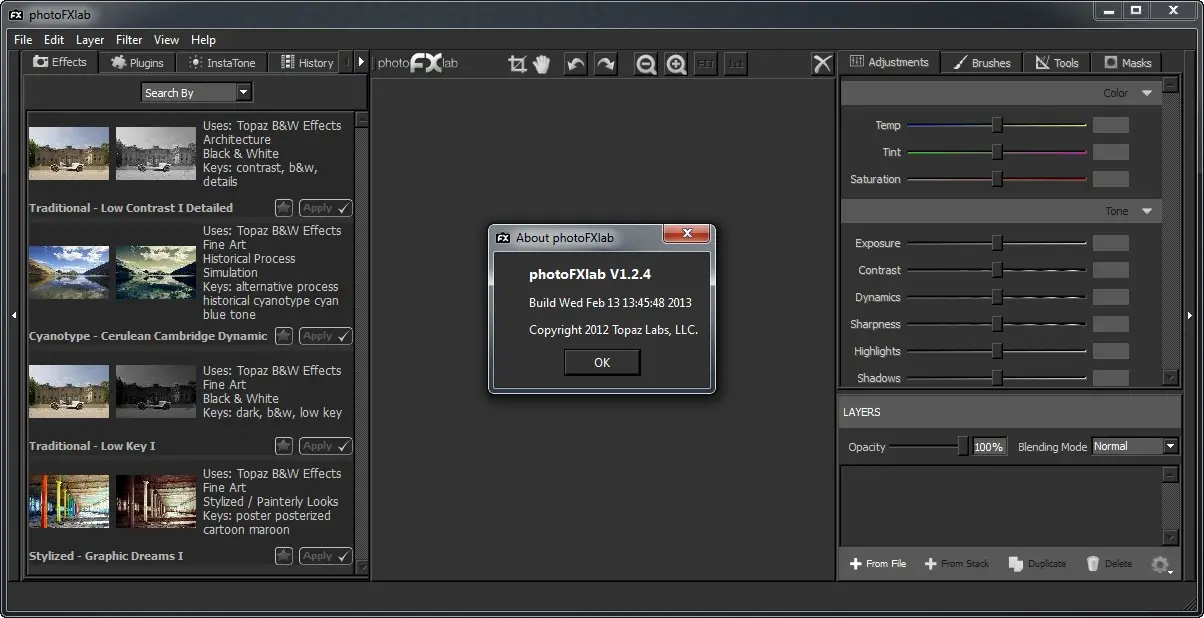Switch to the InstaTone tab
The image size is (1204, 618).
tap(222, 62)
